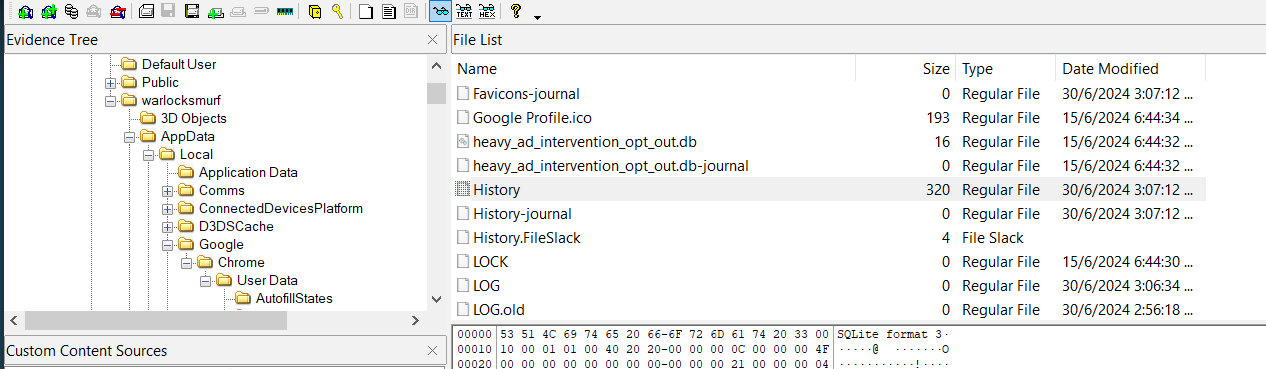Open the Image Mounting tool icon
The image size is (1266, 369).
point(71,12)
